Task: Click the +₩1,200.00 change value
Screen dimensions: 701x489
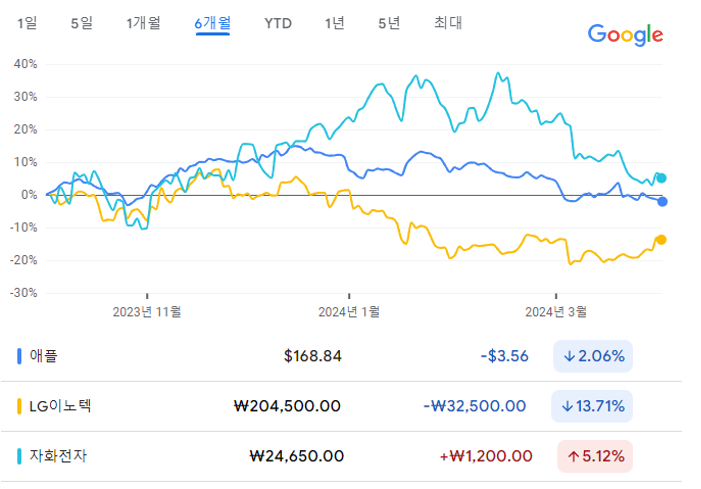Action: [x=486, y=456]
